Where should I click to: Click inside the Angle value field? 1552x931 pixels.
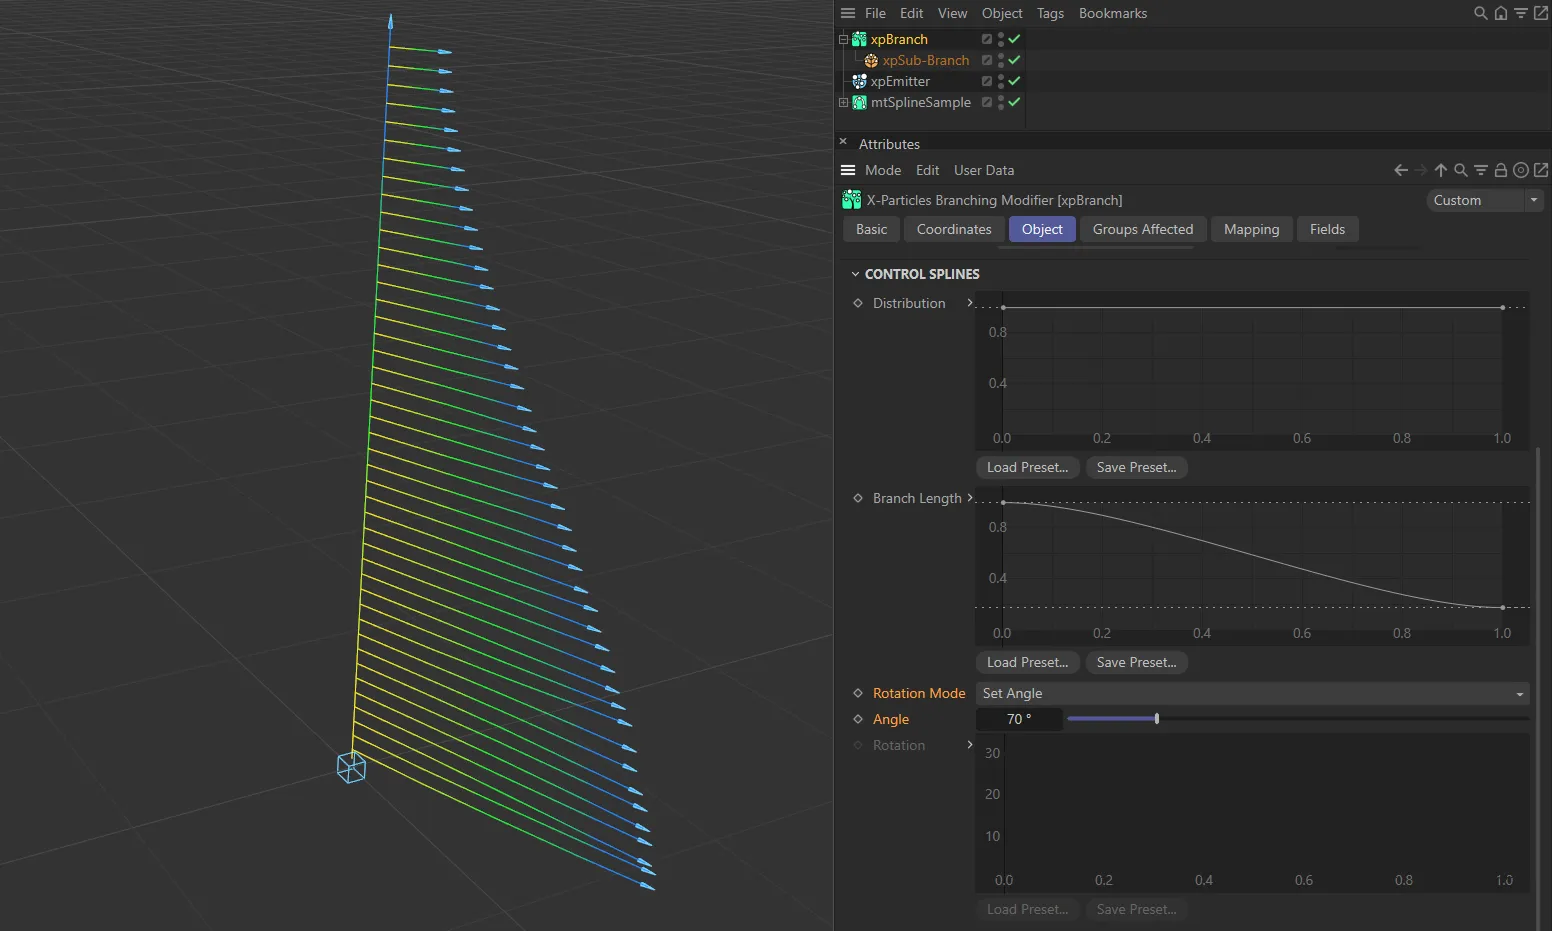tap(1018, 719)
